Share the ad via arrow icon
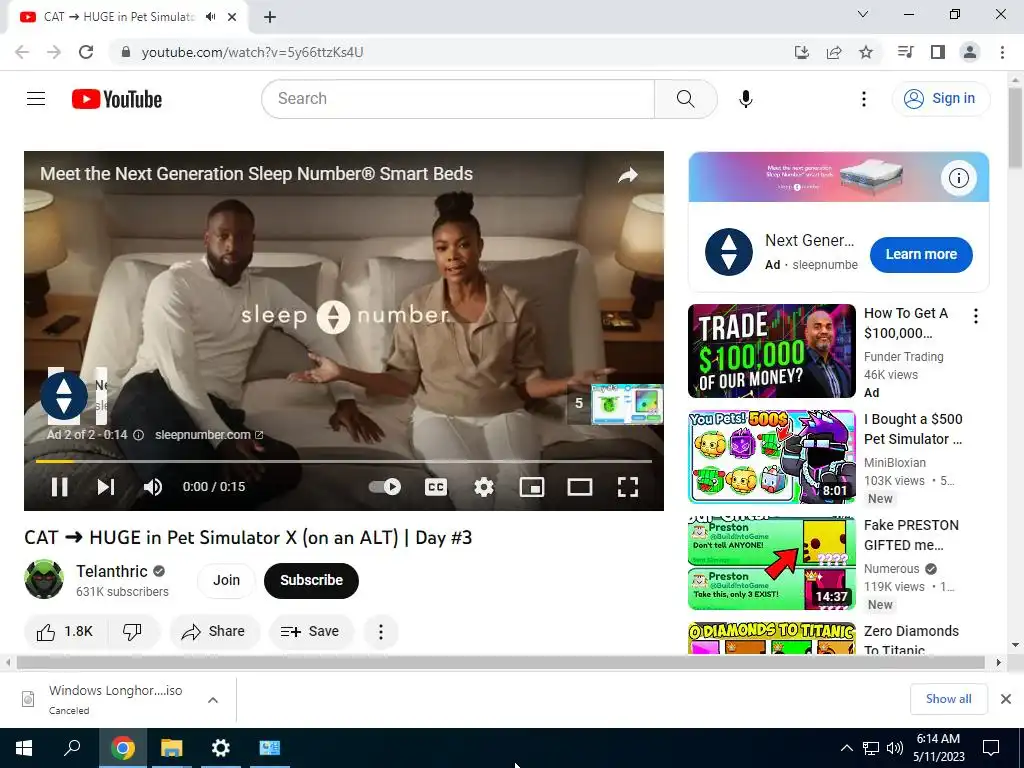 click(628, 175)
